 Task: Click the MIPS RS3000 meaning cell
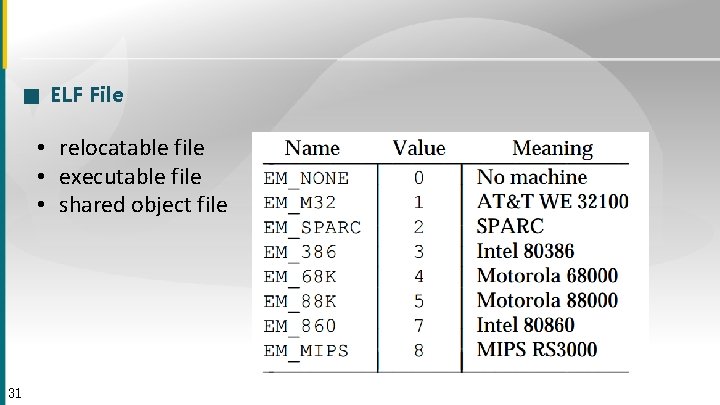537,349
